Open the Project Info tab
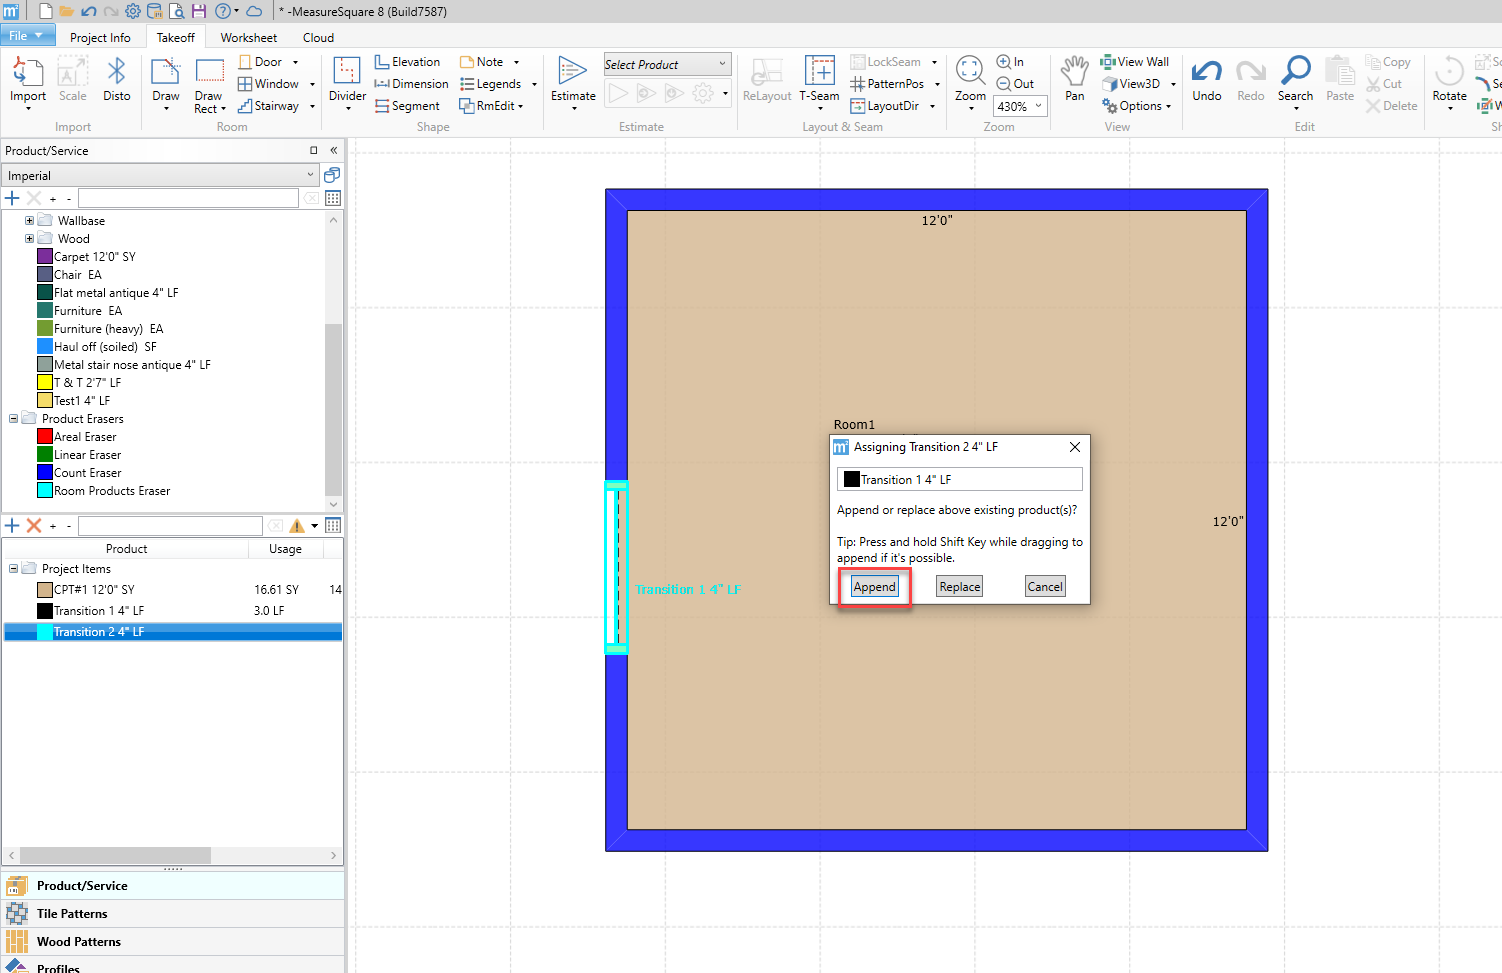1502x973 pixels. point(100,38)
